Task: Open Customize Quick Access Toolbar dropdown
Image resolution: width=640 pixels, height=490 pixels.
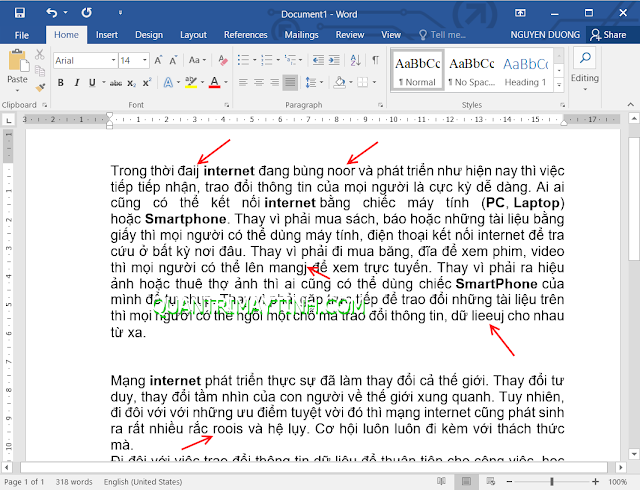Action: click(x=120, y=13)
